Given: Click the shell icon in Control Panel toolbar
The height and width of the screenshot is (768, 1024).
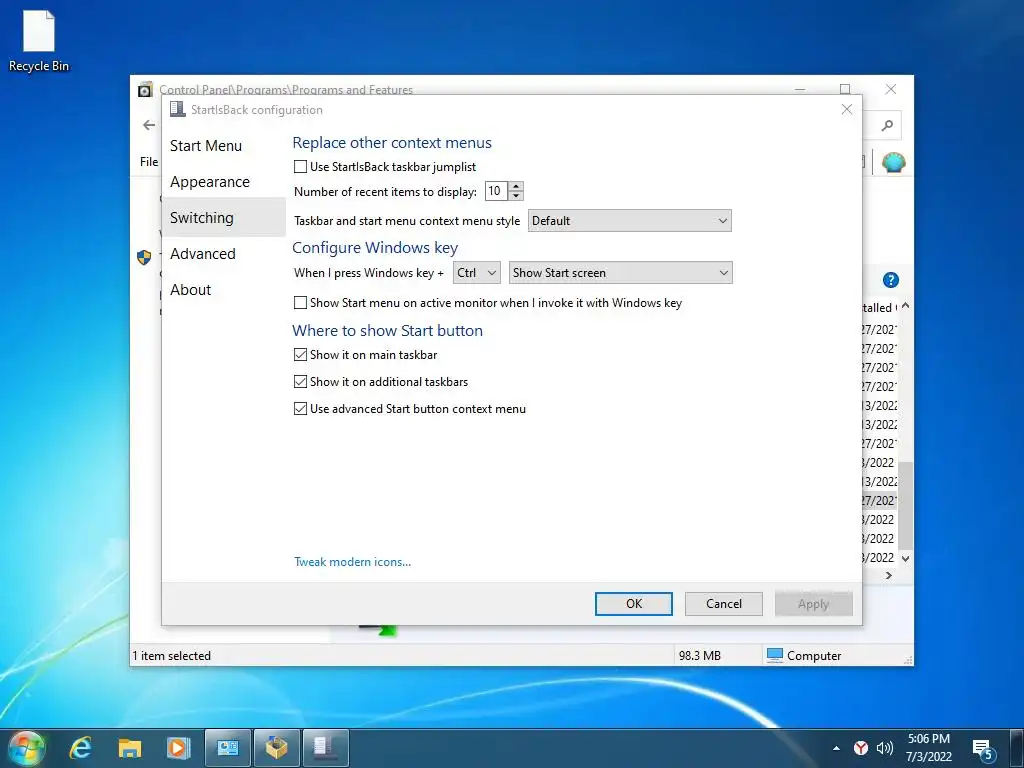Looking at the screenshot, I should (x=893, y=161).
